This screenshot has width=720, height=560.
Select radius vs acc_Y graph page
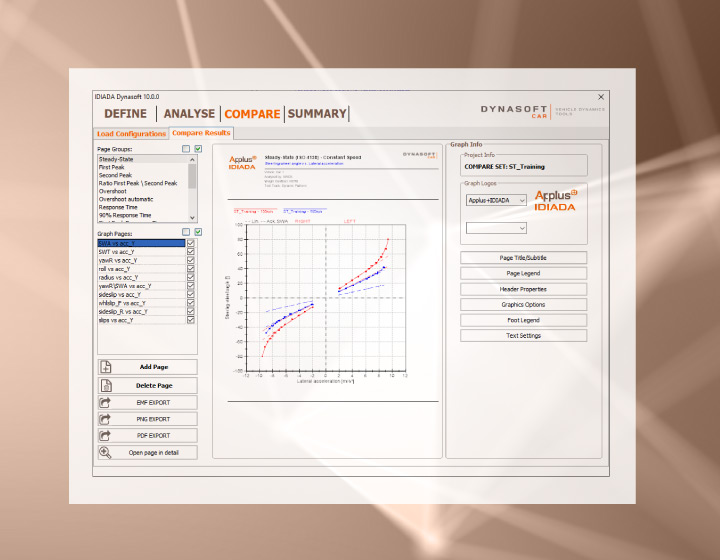[141, 277]
